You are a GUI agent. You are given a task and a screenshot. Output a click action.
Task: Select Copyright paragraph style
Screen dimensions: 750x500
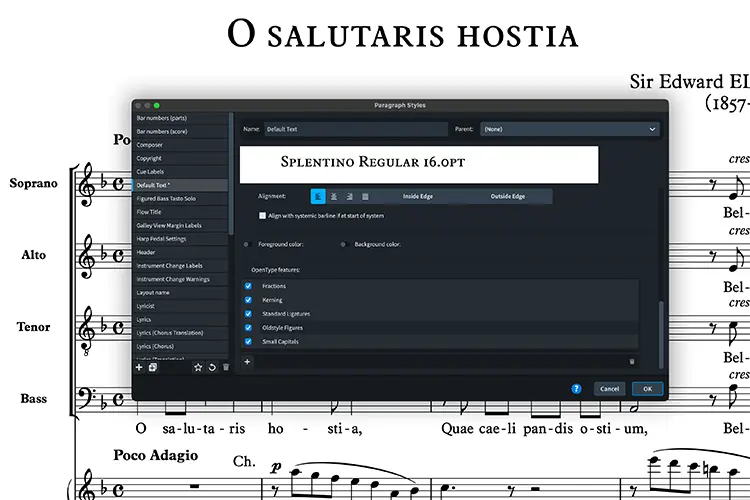tap(180, 158)
